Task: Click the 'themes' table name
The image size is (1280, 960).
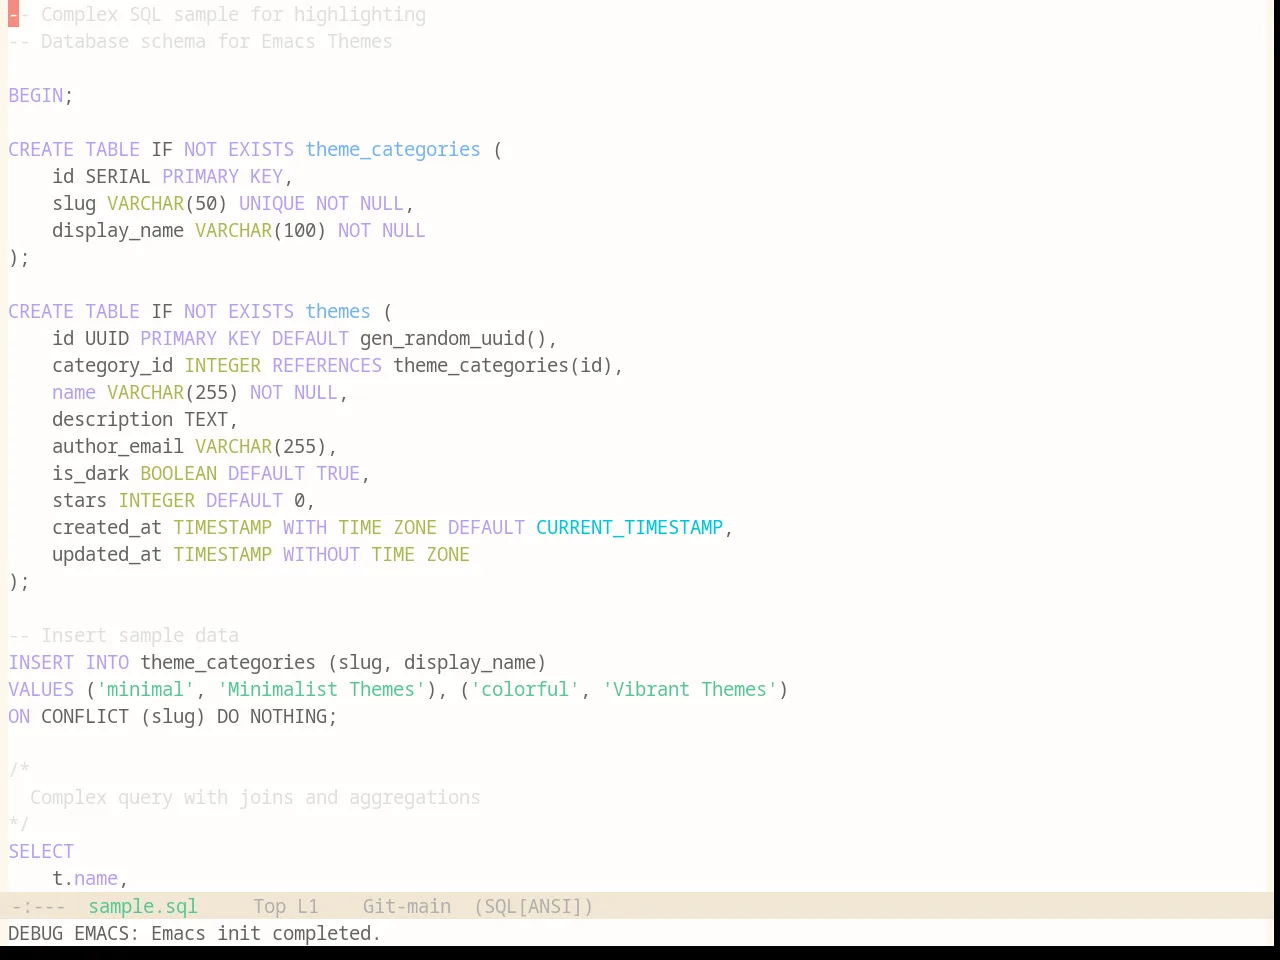Action: pyautogui.click(x=338, y=311)
